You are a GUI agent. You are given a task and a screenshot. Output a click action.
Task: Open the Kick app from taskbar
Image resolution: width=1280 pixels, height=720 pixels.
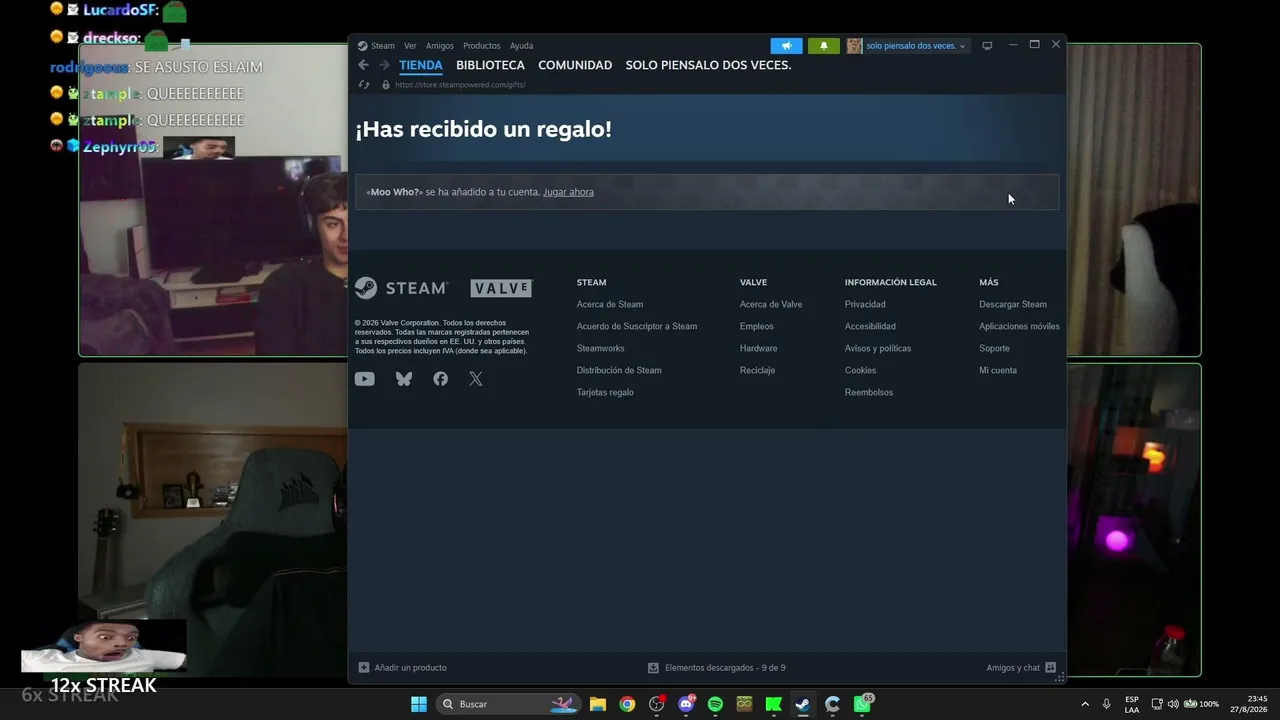773,704
